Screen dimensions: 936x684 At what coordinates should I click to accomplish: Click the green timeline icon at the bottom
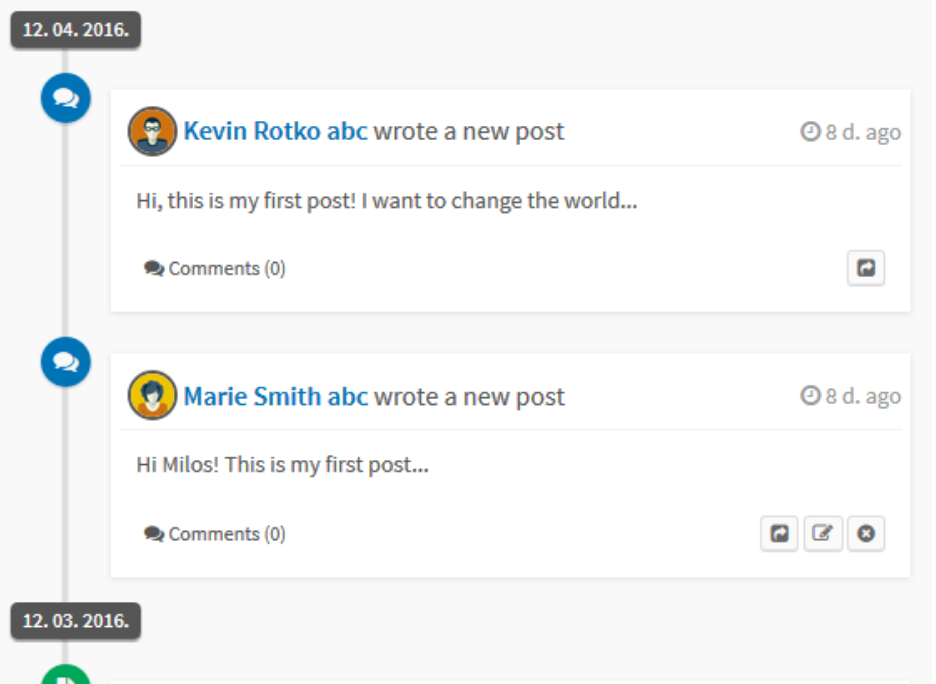[66, 677]
